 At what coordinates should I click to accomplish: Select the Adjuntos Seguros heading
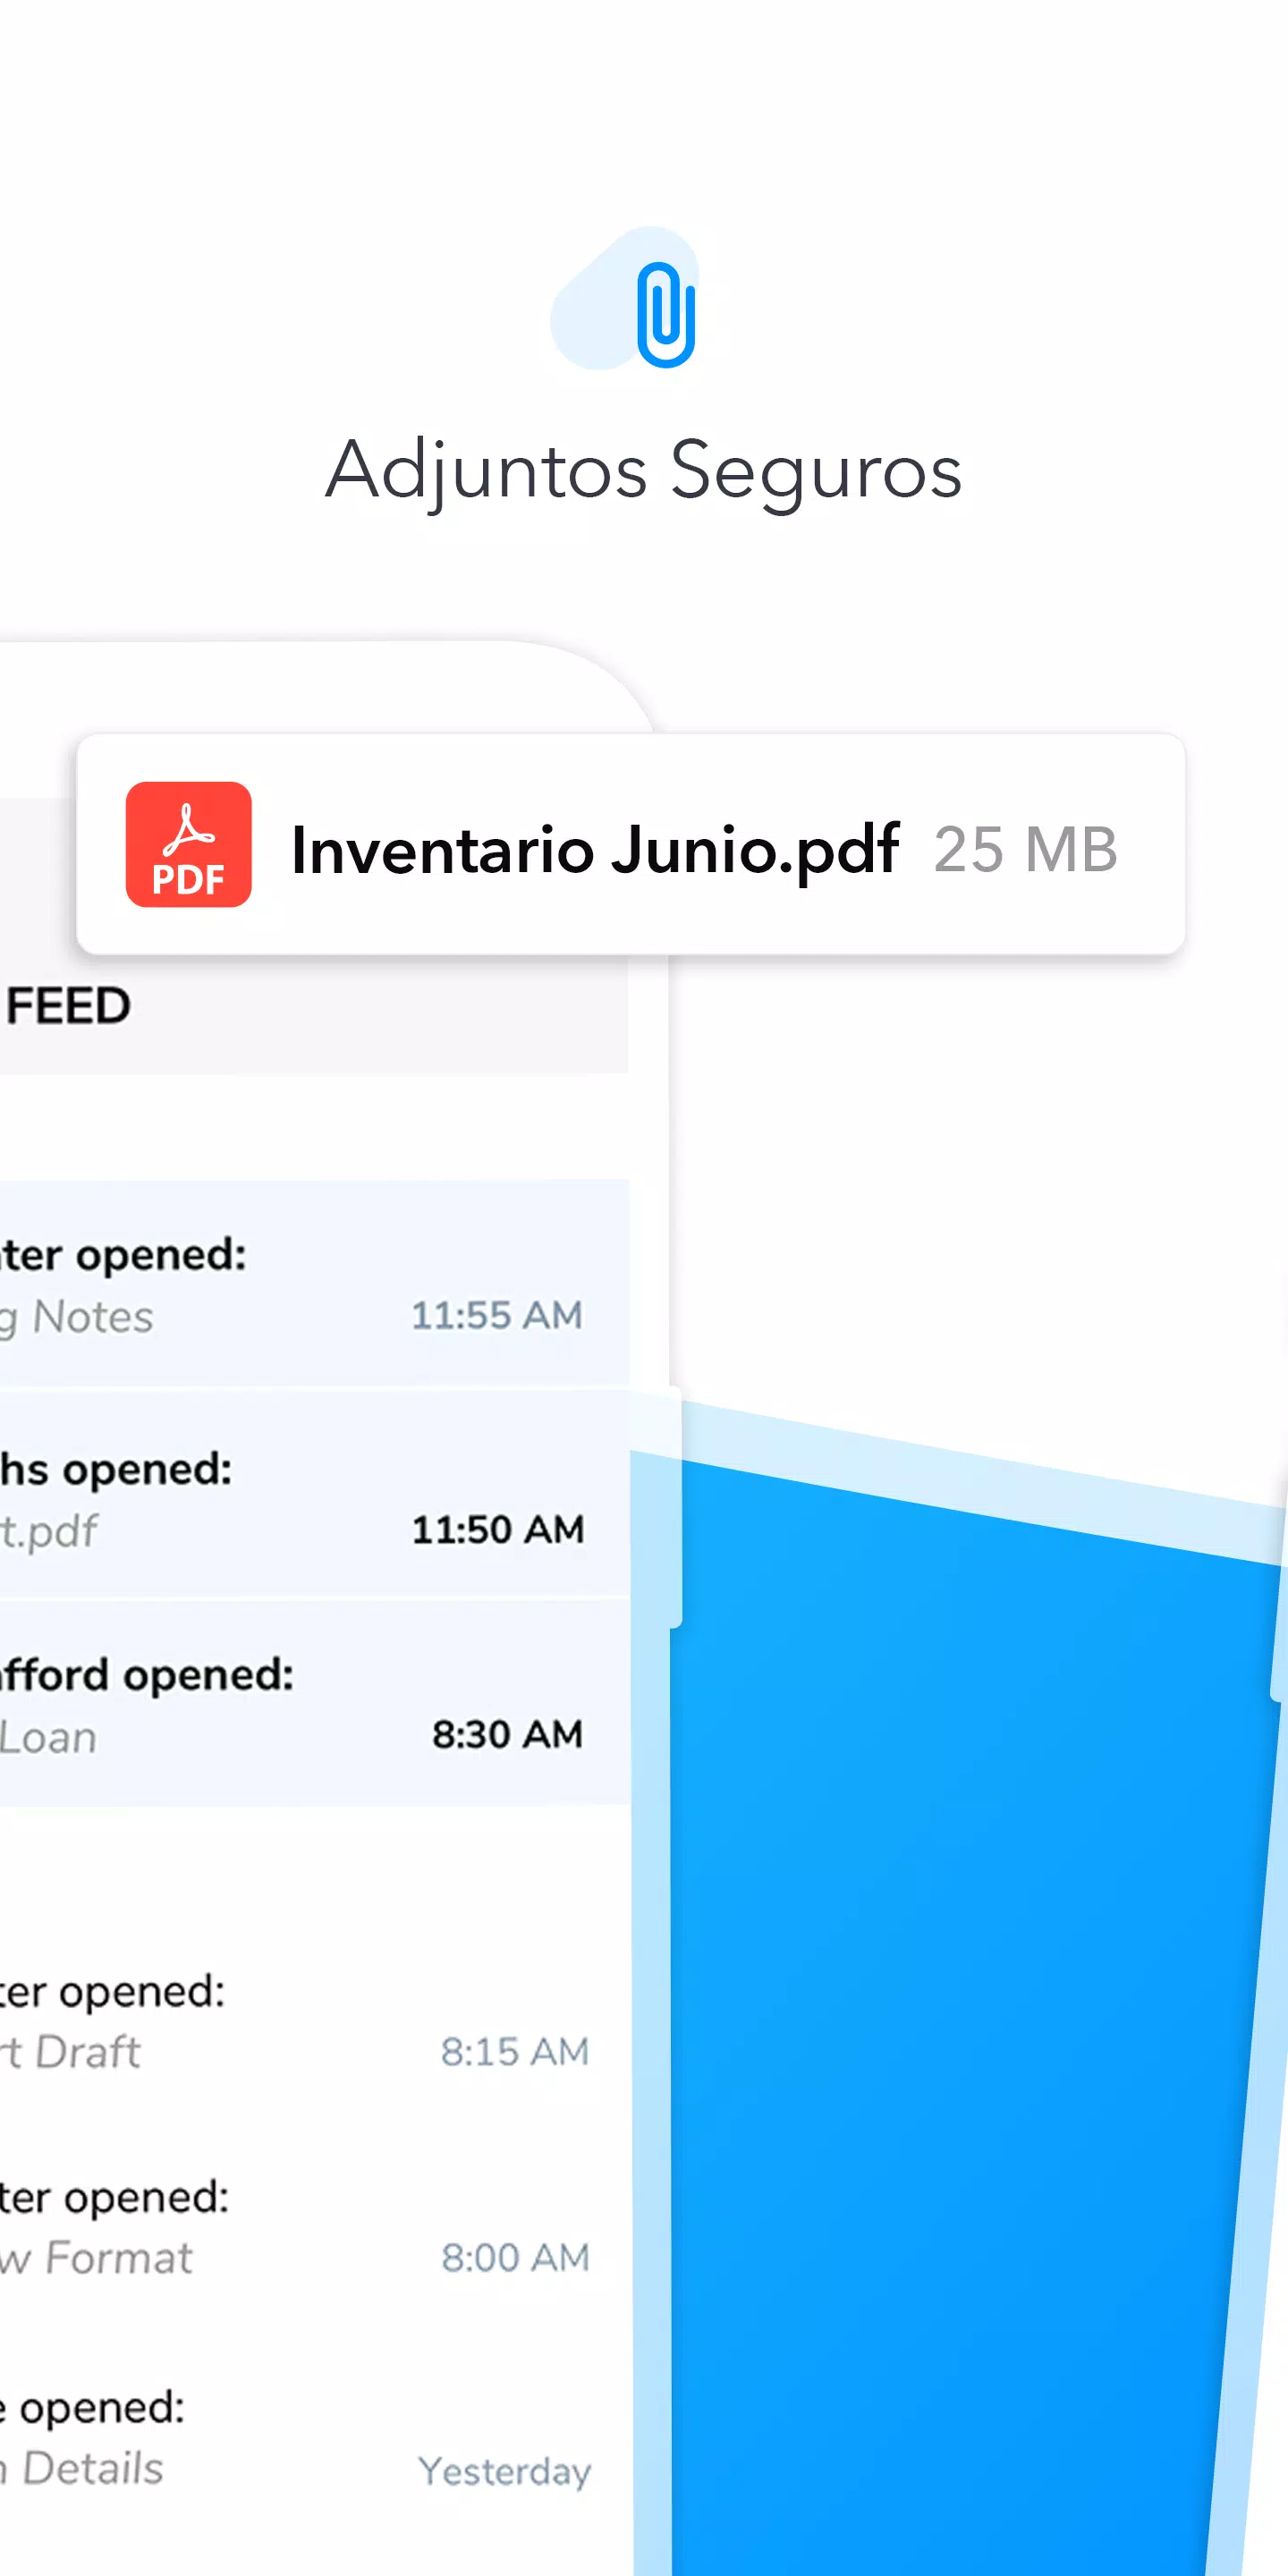(x=644, y=471)
